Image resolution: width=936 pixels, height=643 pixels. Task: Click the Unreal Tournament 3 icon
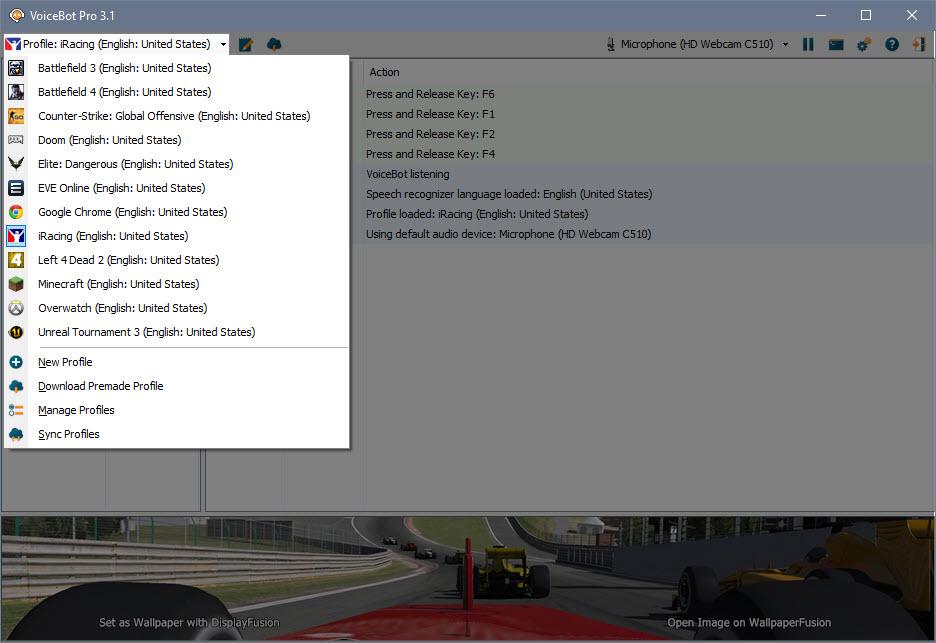click(16, 332)
